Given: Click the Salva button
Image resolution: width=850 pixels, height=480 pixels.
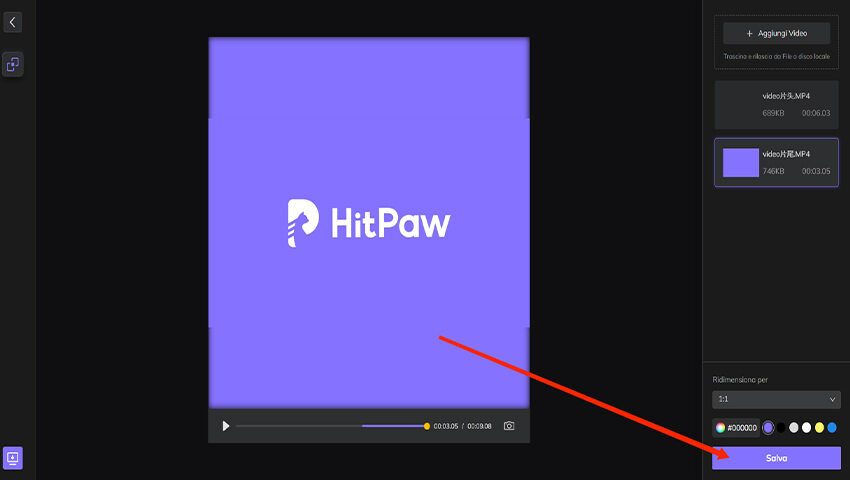Looking at the screenshot, I should click(776, 458).
